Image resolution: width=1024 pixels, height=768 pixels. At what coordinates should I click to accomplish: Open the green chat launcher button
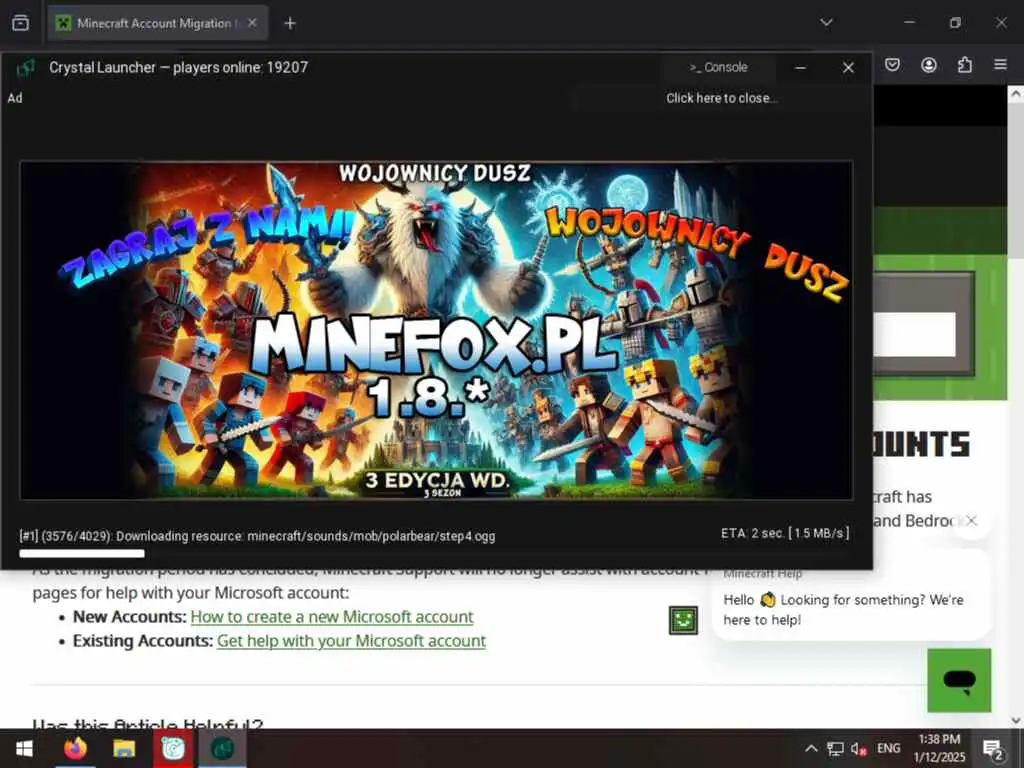pos(959,680)
